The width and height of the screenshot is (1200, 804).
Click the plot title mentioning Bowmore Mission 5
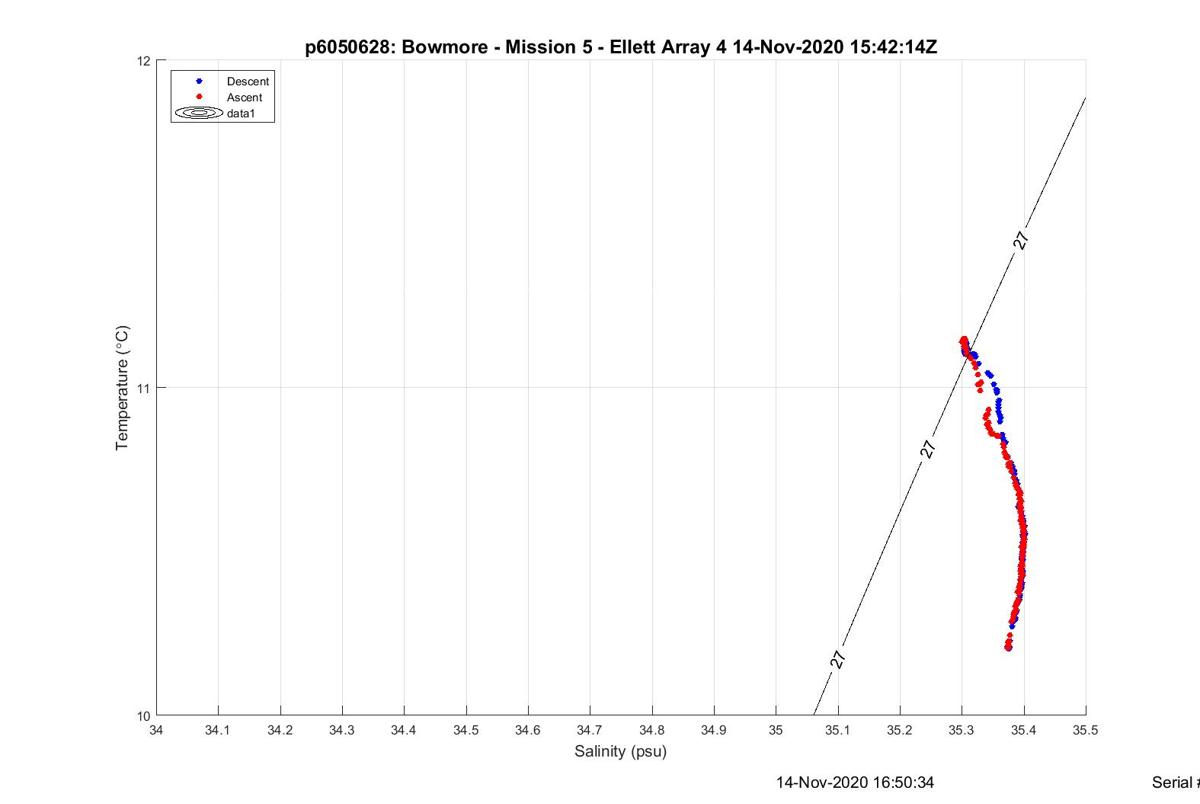(x=620, y=47)
